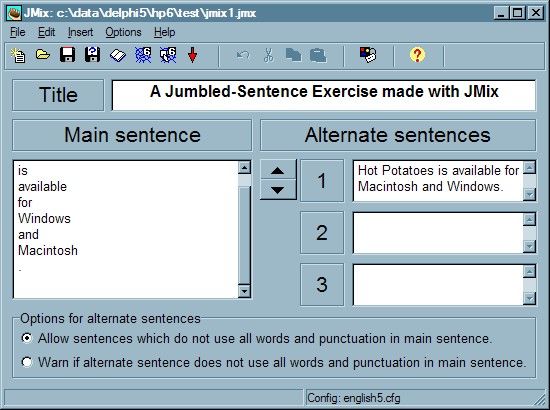Open the Insert menu

pos(80,32)
